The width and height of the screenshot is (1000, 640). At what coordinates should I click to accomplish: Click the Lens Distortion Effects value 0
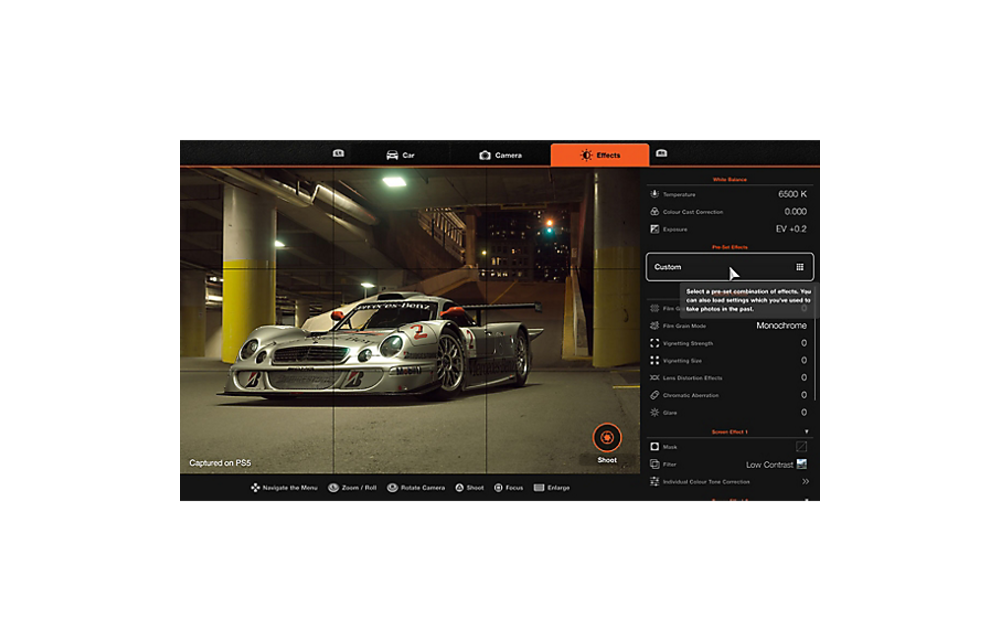(x=804, y=377)
